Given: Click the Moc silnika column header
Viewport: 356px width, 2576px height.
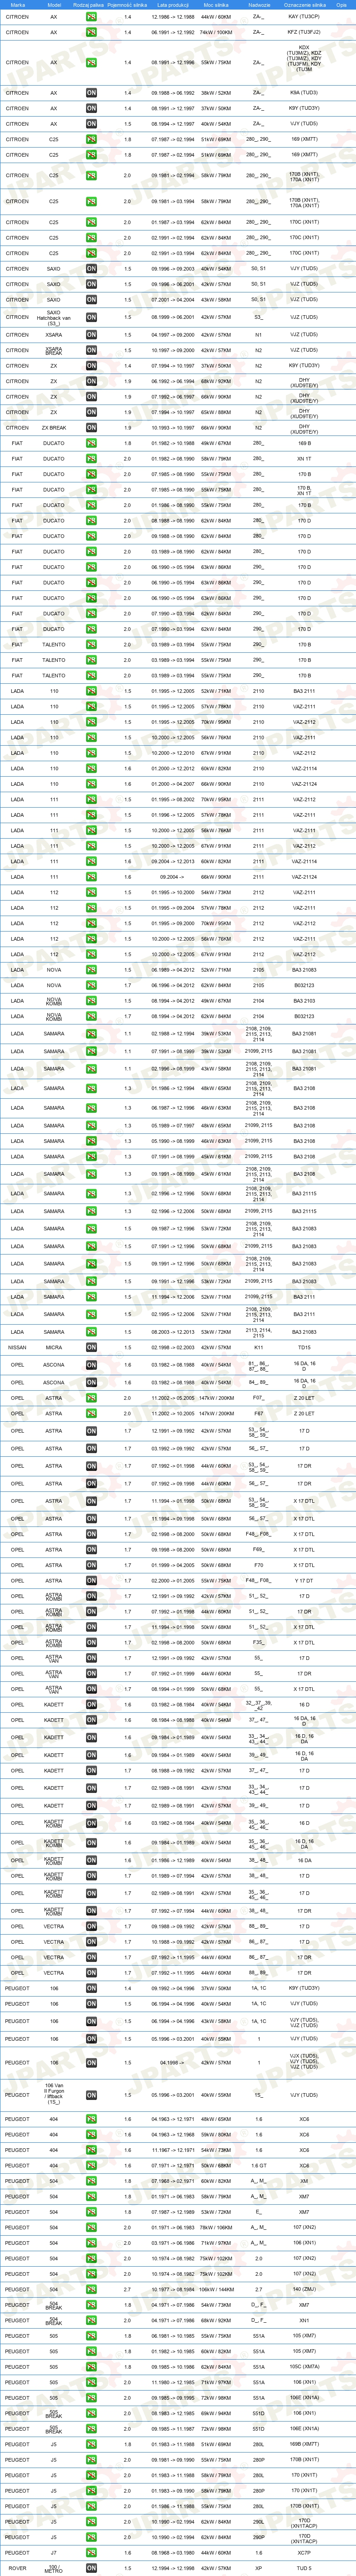Looking at the screenshot, I should (x=216, y=5).
